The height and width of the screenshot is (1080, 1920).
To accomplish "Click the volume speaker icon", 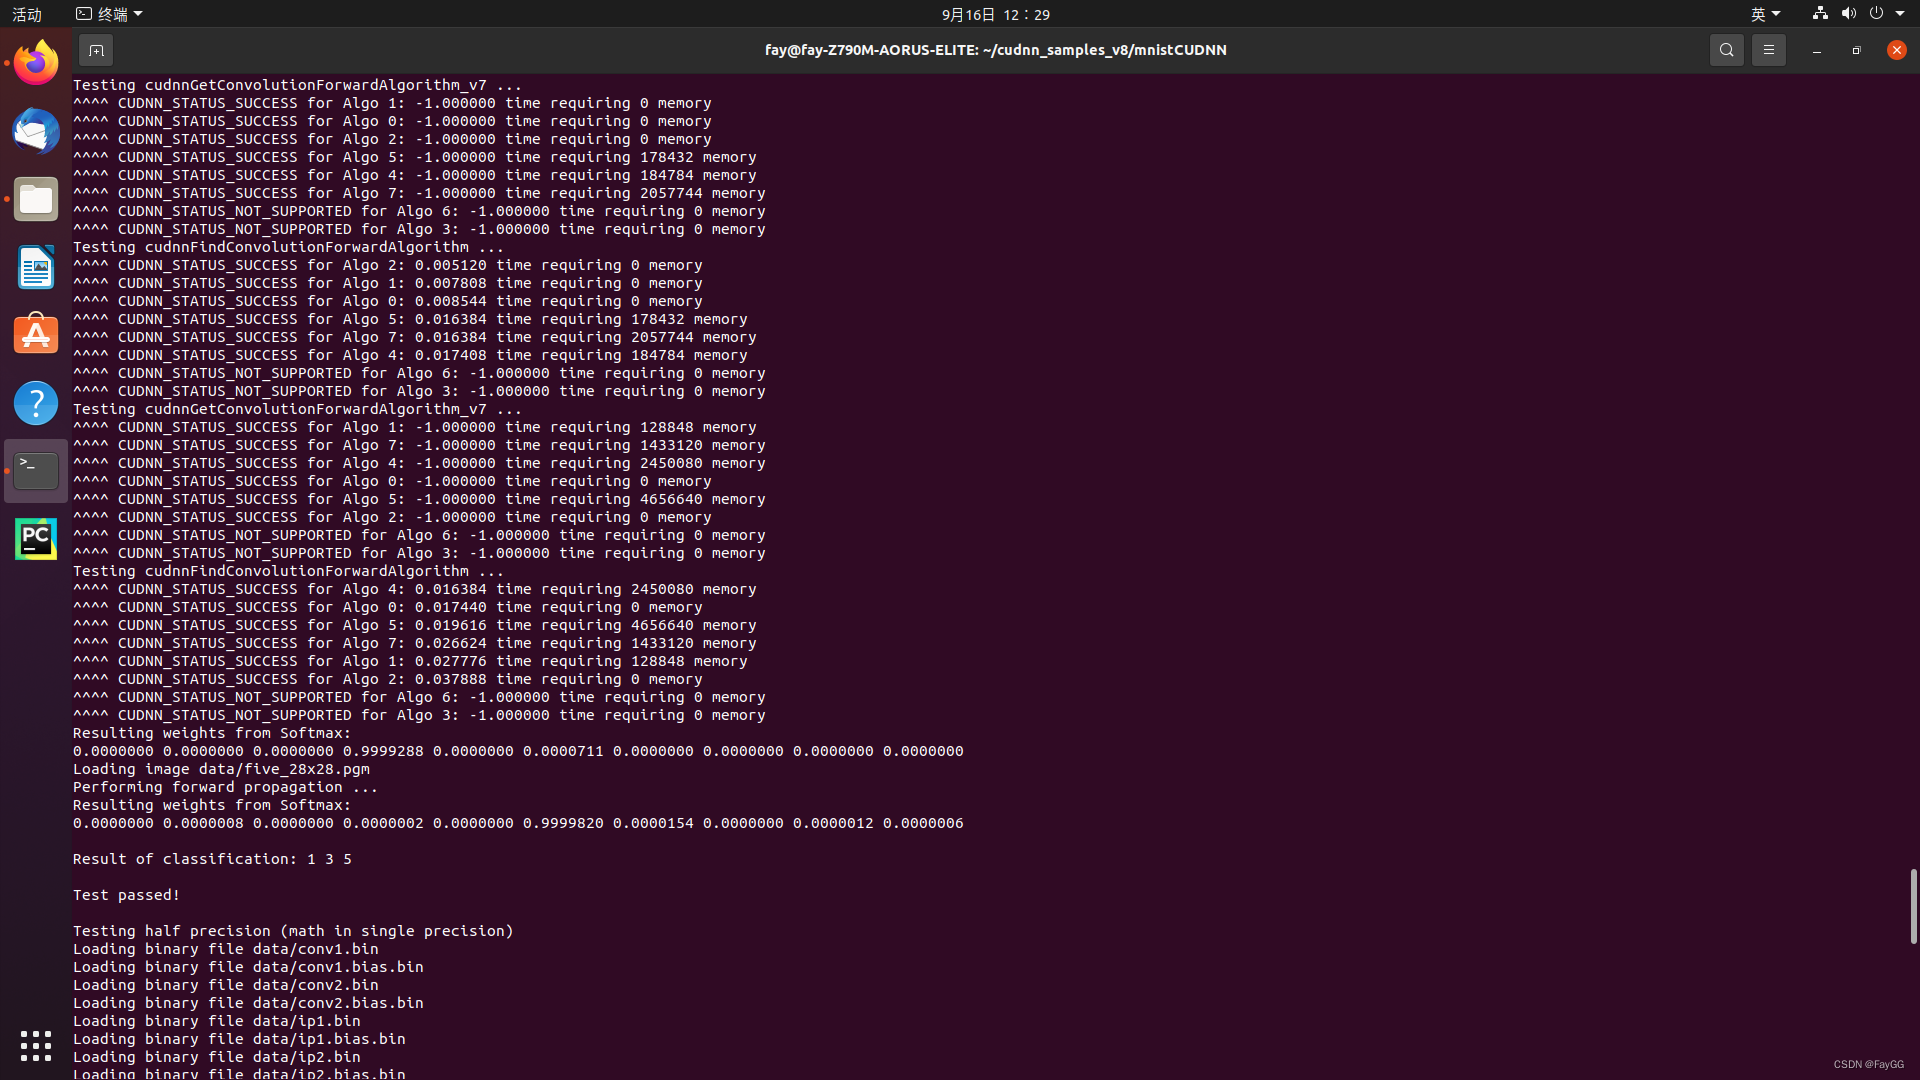I will (x=1848, y=14).
